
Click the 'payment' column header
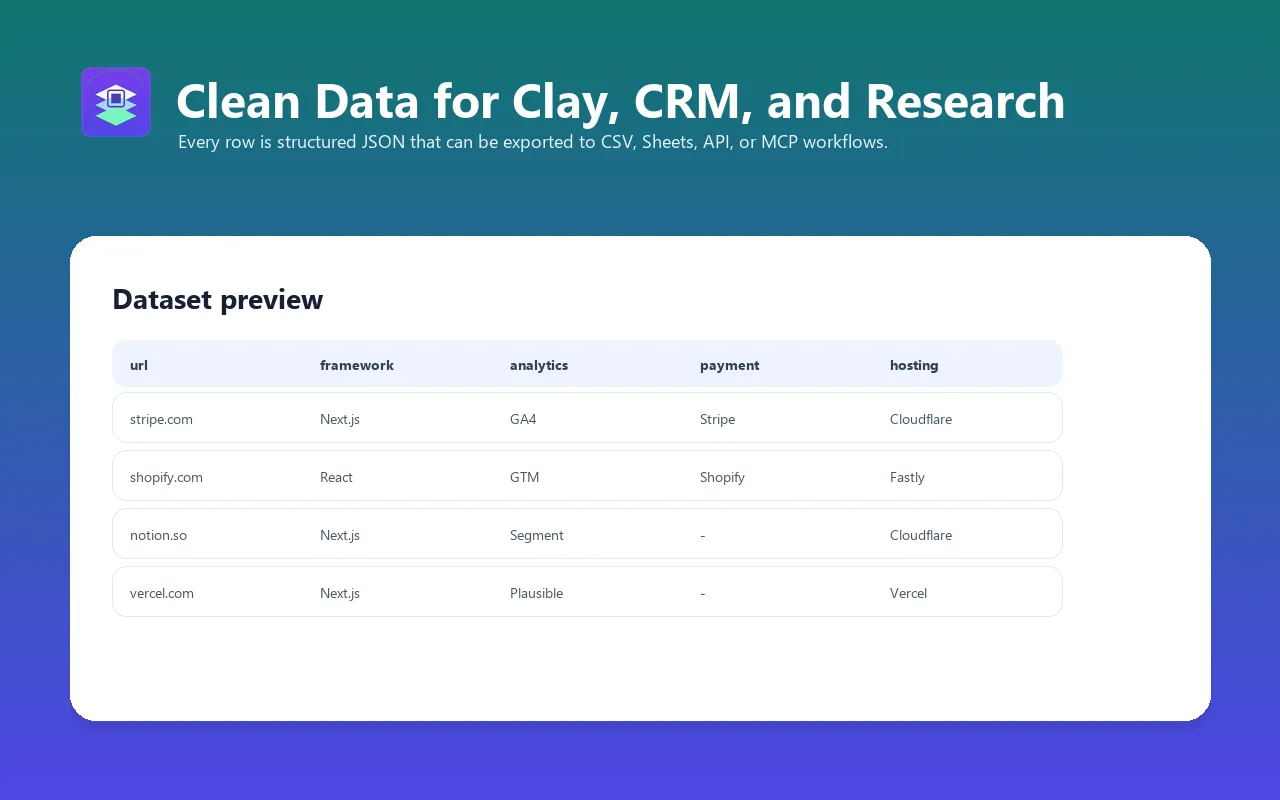730,365
